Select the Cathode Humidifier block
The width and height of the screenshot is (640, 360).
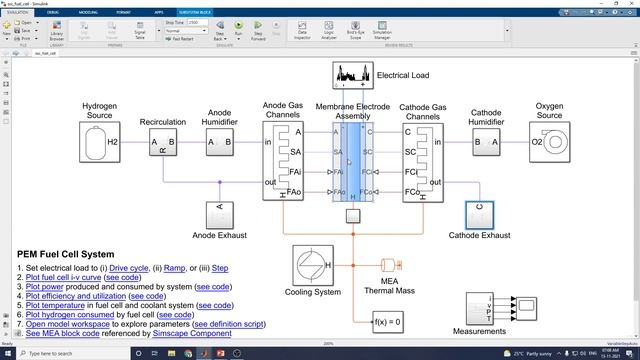486,142
